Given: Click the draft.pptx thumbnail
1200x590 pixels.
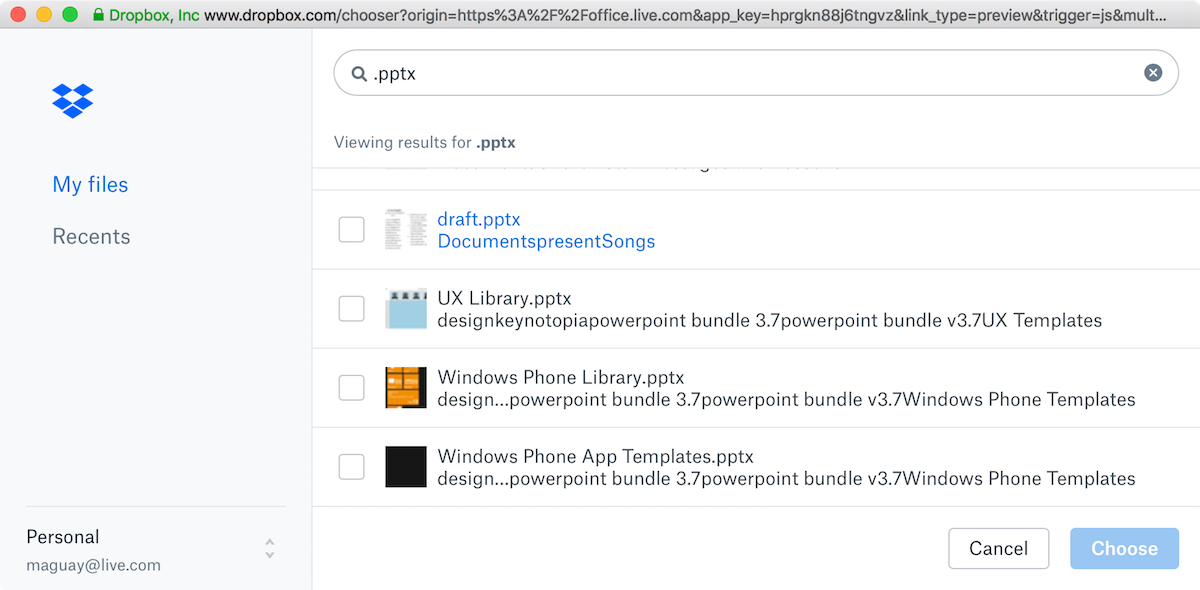Looking at the screenshot, I should coord(406,229).
